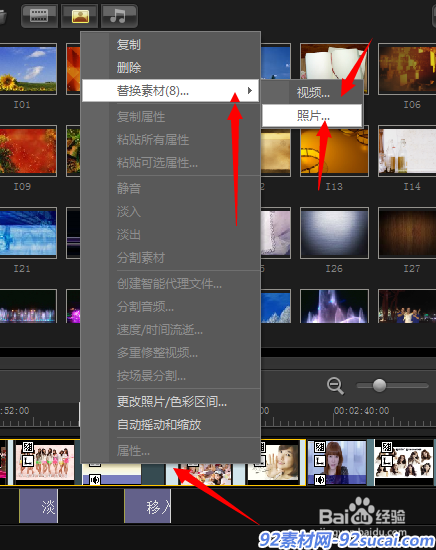Click the L icon on the blue portrait clip
Screen dimensions: 436x550
coord(320,460)
